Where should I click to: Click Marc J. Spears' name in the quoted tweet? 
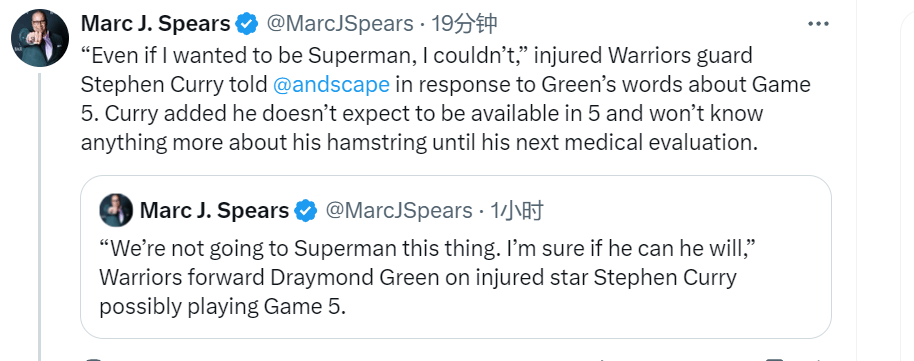point(214,211)
